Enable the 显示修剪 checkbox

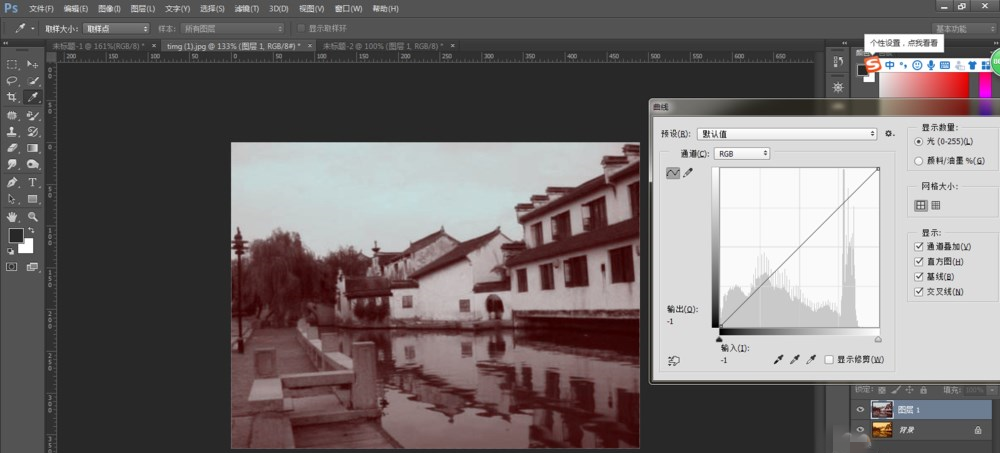[x=829, y=359]
